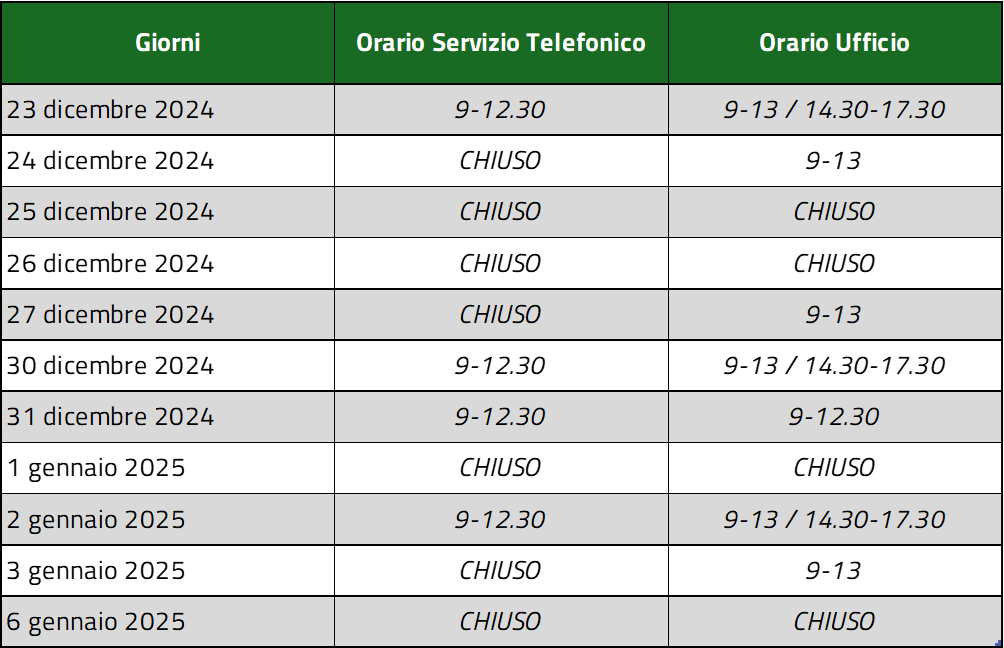
Task: Click the Giorni column header
Action: point(168,43)
